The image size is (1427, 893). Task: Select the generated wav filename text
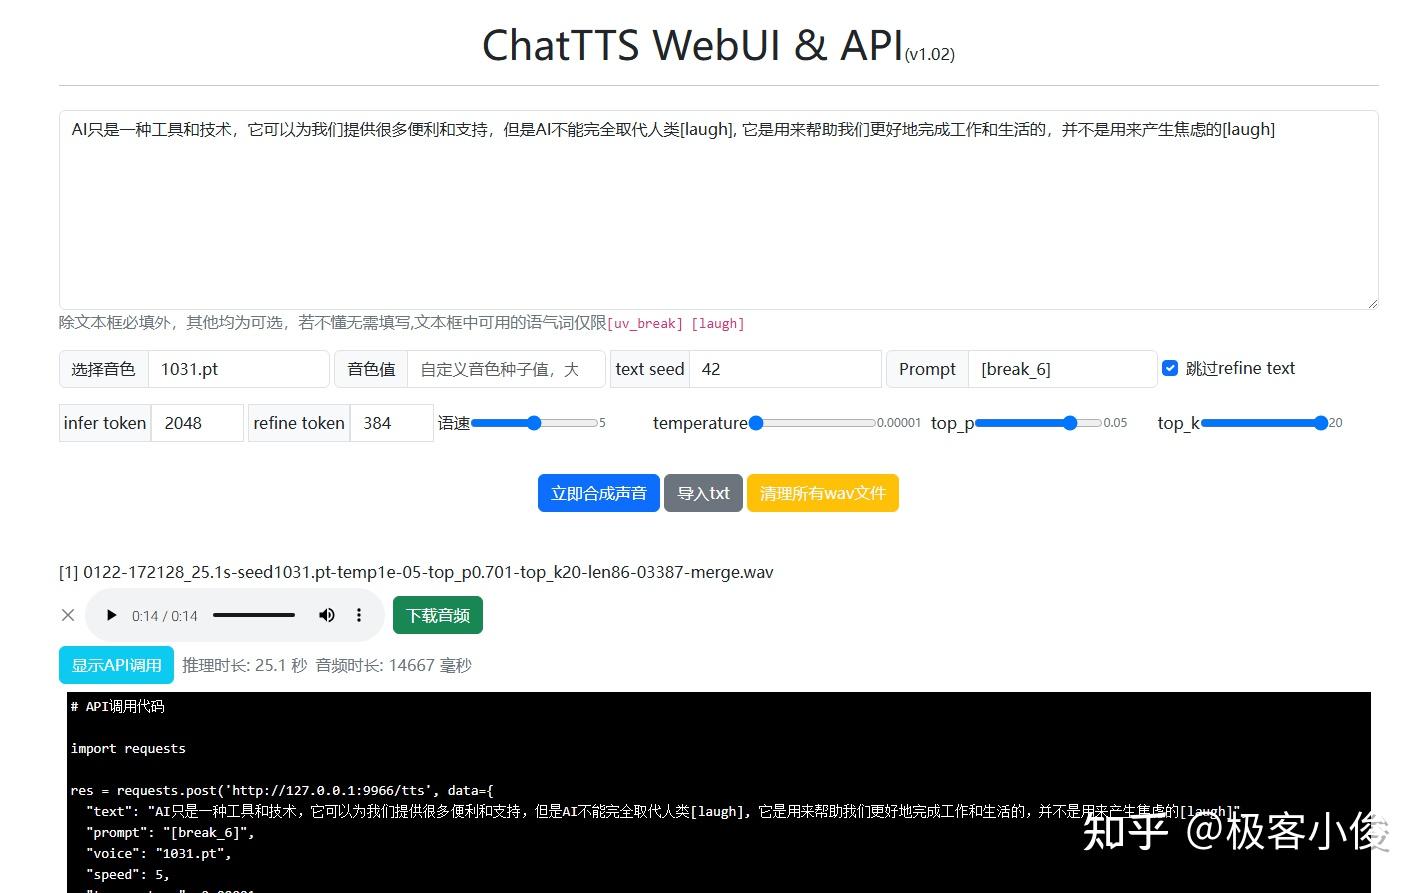point(415,572)
